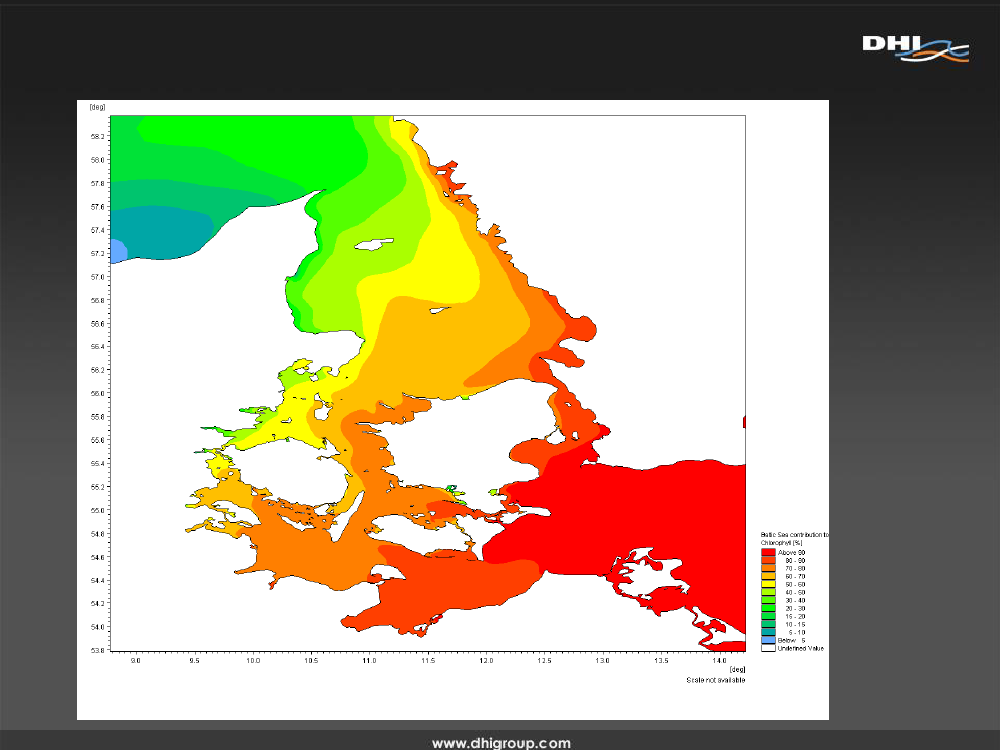Screen dimensions: 1000x750
Task: Open the www.dhigroup.com link
Action: [x=501, y=742]
